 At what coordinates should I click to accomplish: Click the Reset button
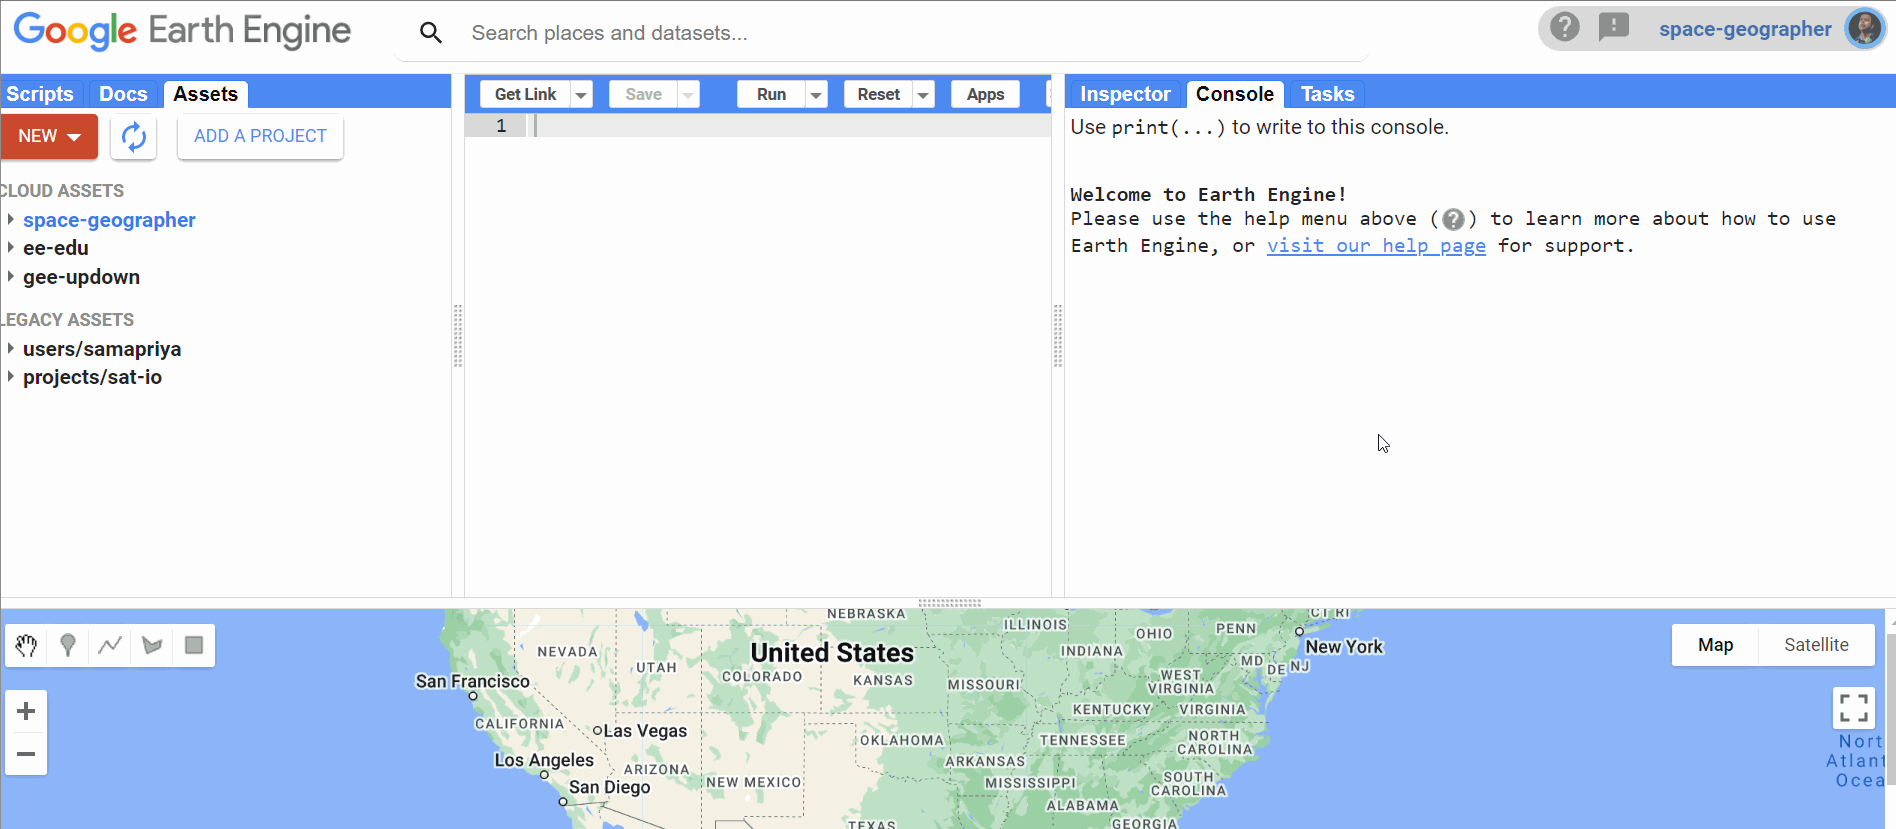(x=878, y=94)
